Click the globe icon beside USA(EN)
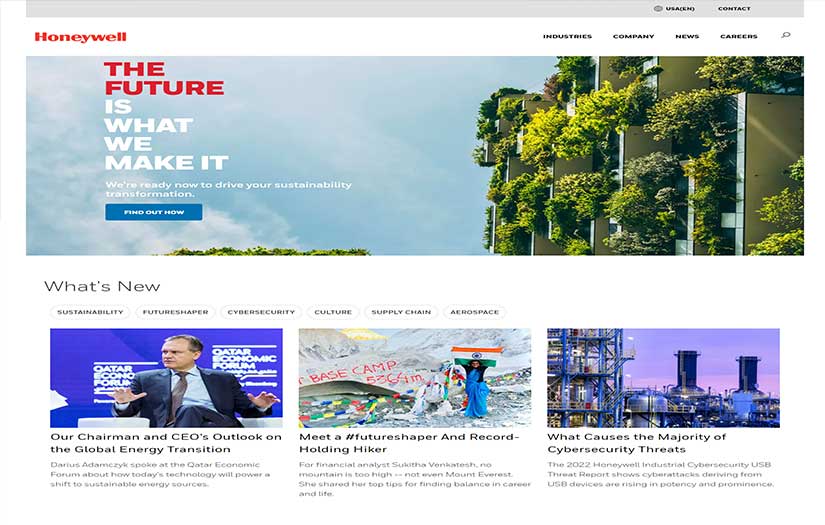 [658, 8]
